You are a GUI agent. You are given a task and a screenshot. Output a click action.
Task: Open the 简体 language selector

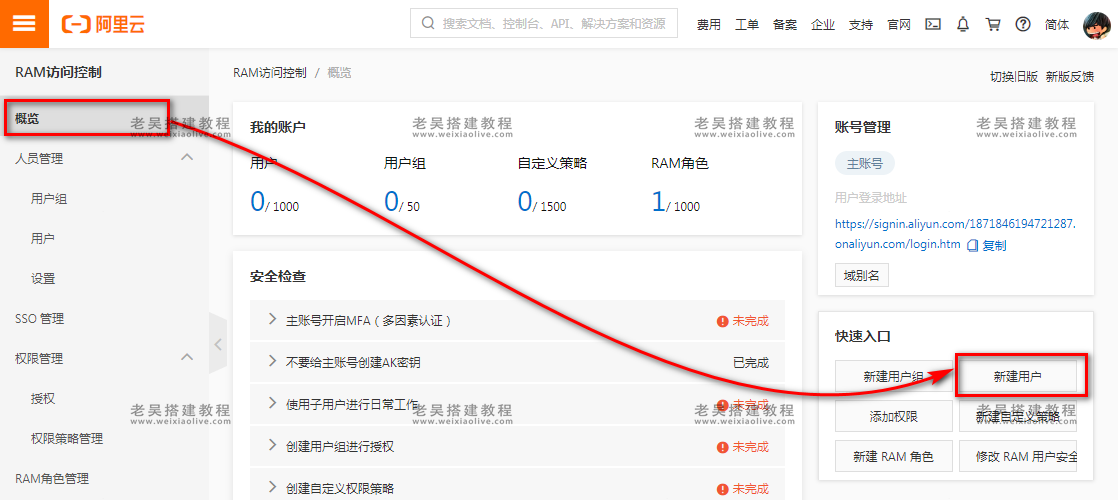click(1057, 24)
